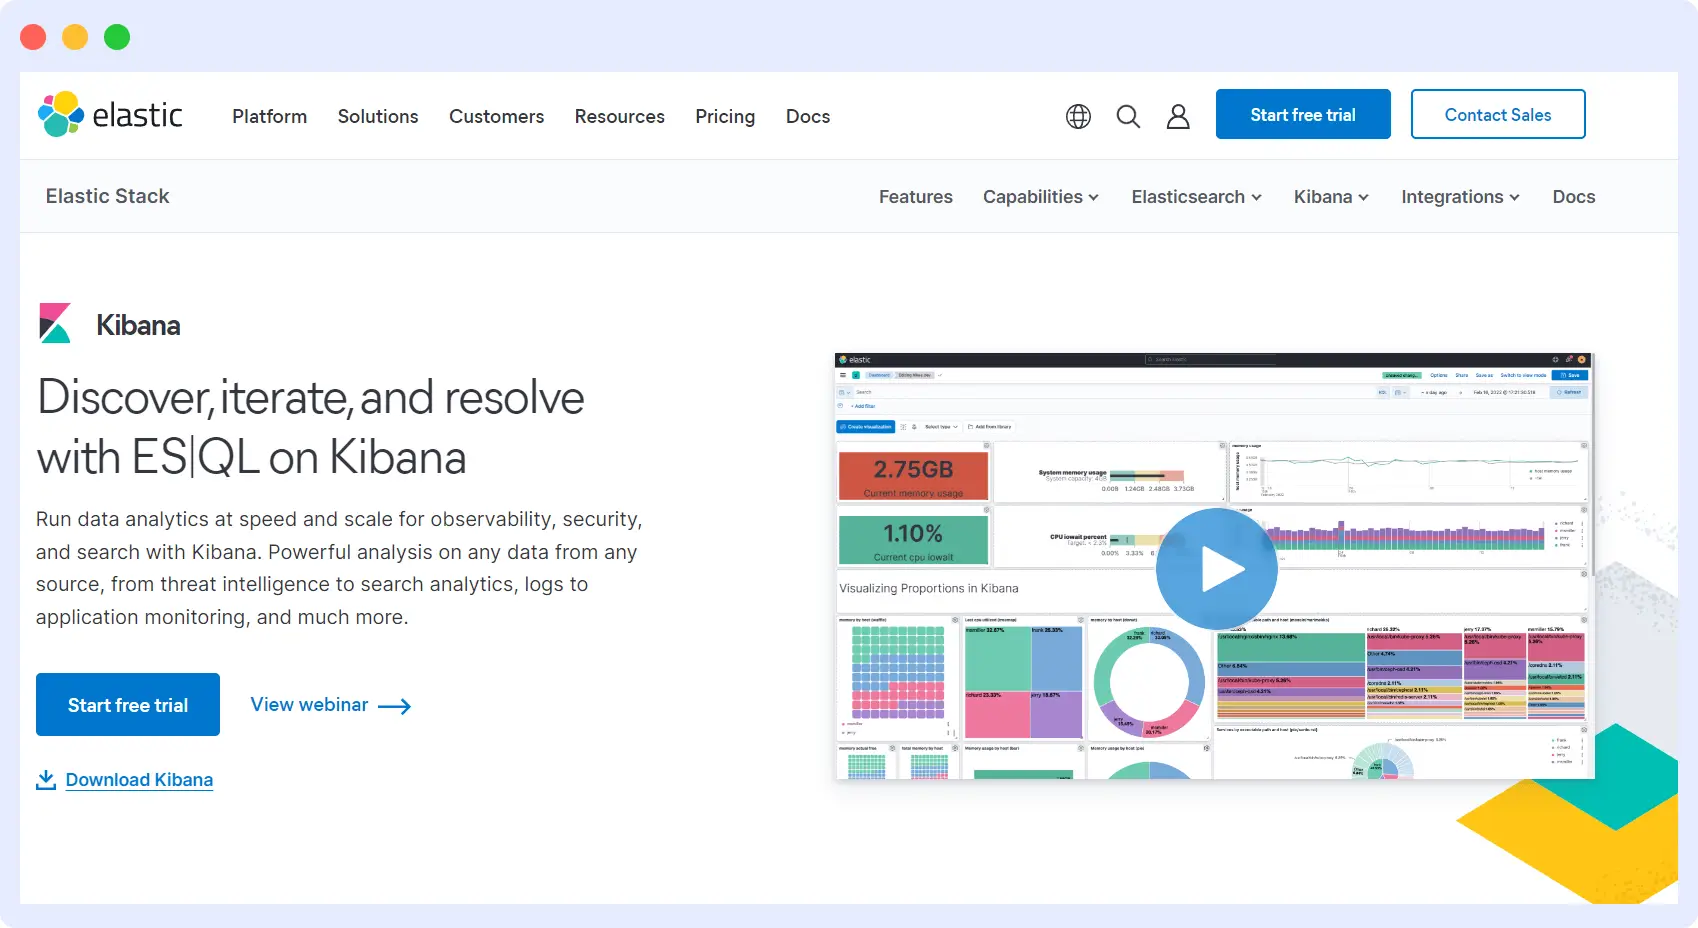Screen dimensions: 1698x928
Task: Expand the Capabilities dropdown
Action: click(1041, 197)
